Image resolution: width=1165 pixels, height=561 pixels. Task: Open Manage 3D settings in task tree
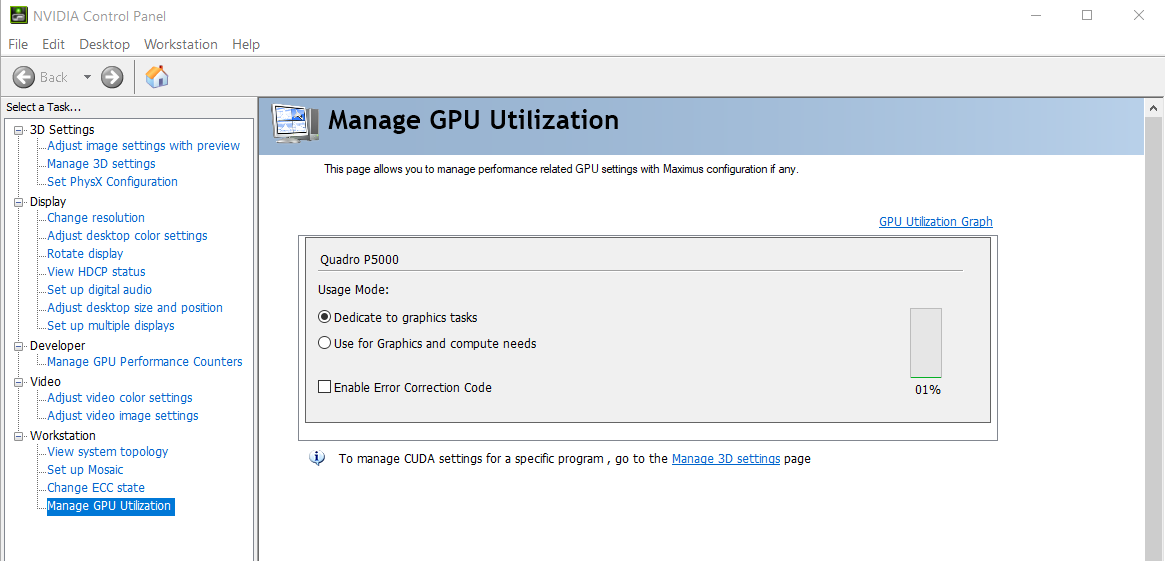[101, 163]
